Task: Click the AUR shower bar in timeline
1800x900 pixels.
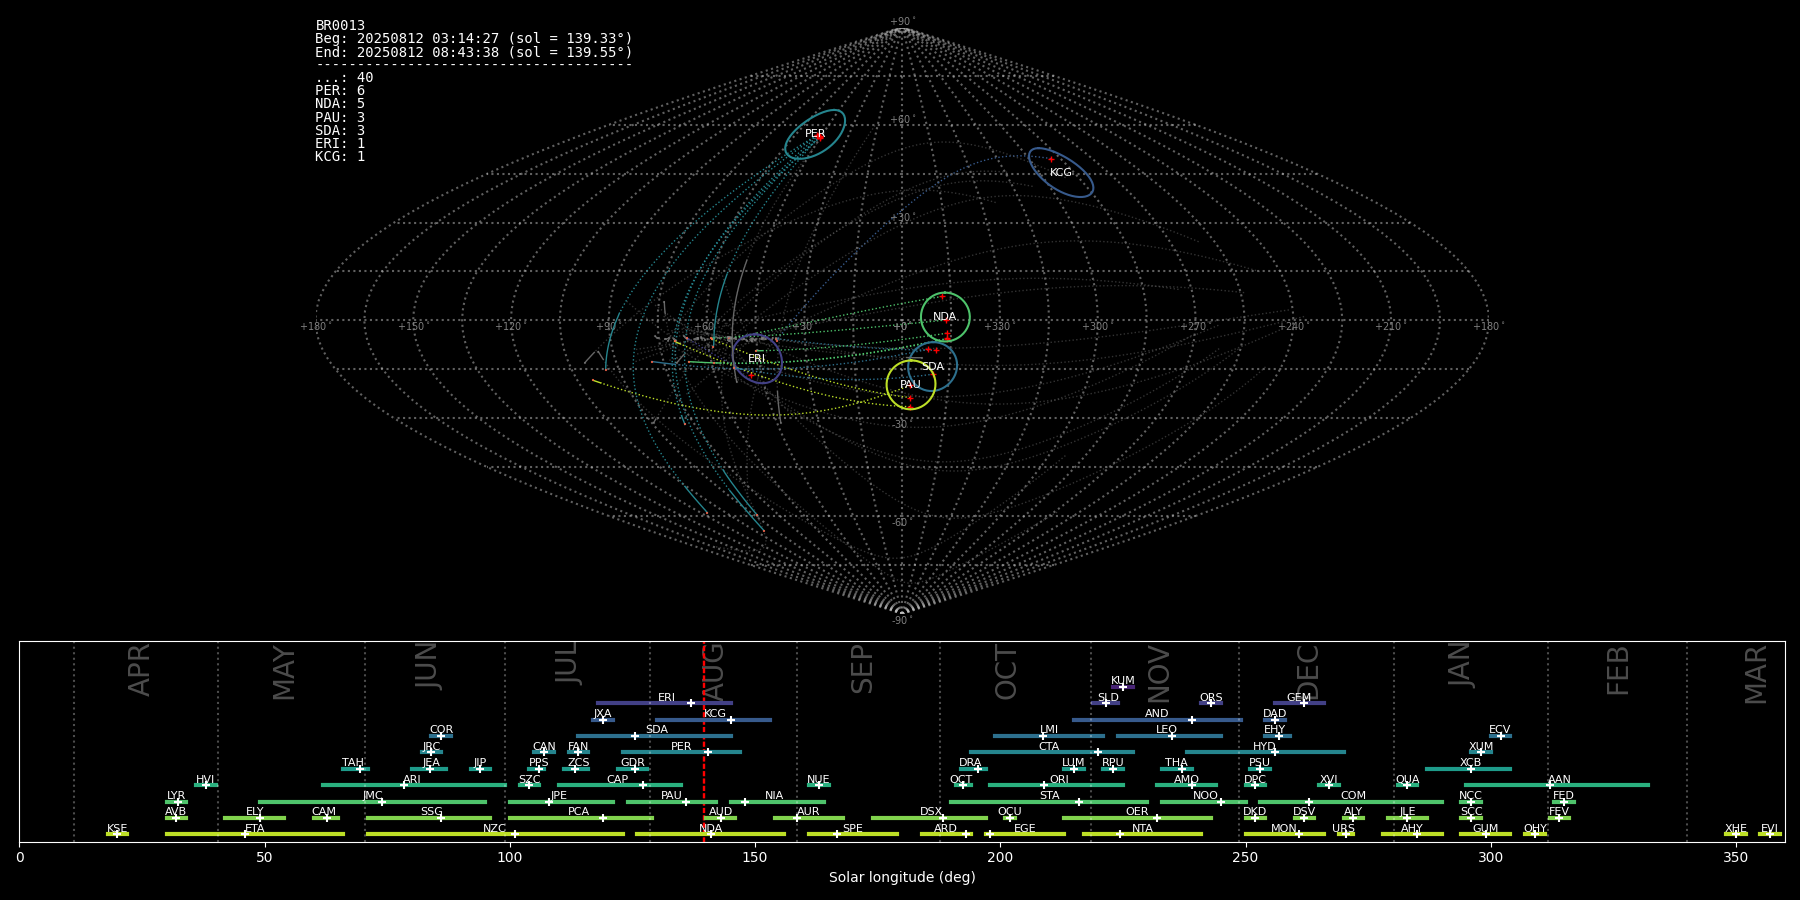Action: 808,818
